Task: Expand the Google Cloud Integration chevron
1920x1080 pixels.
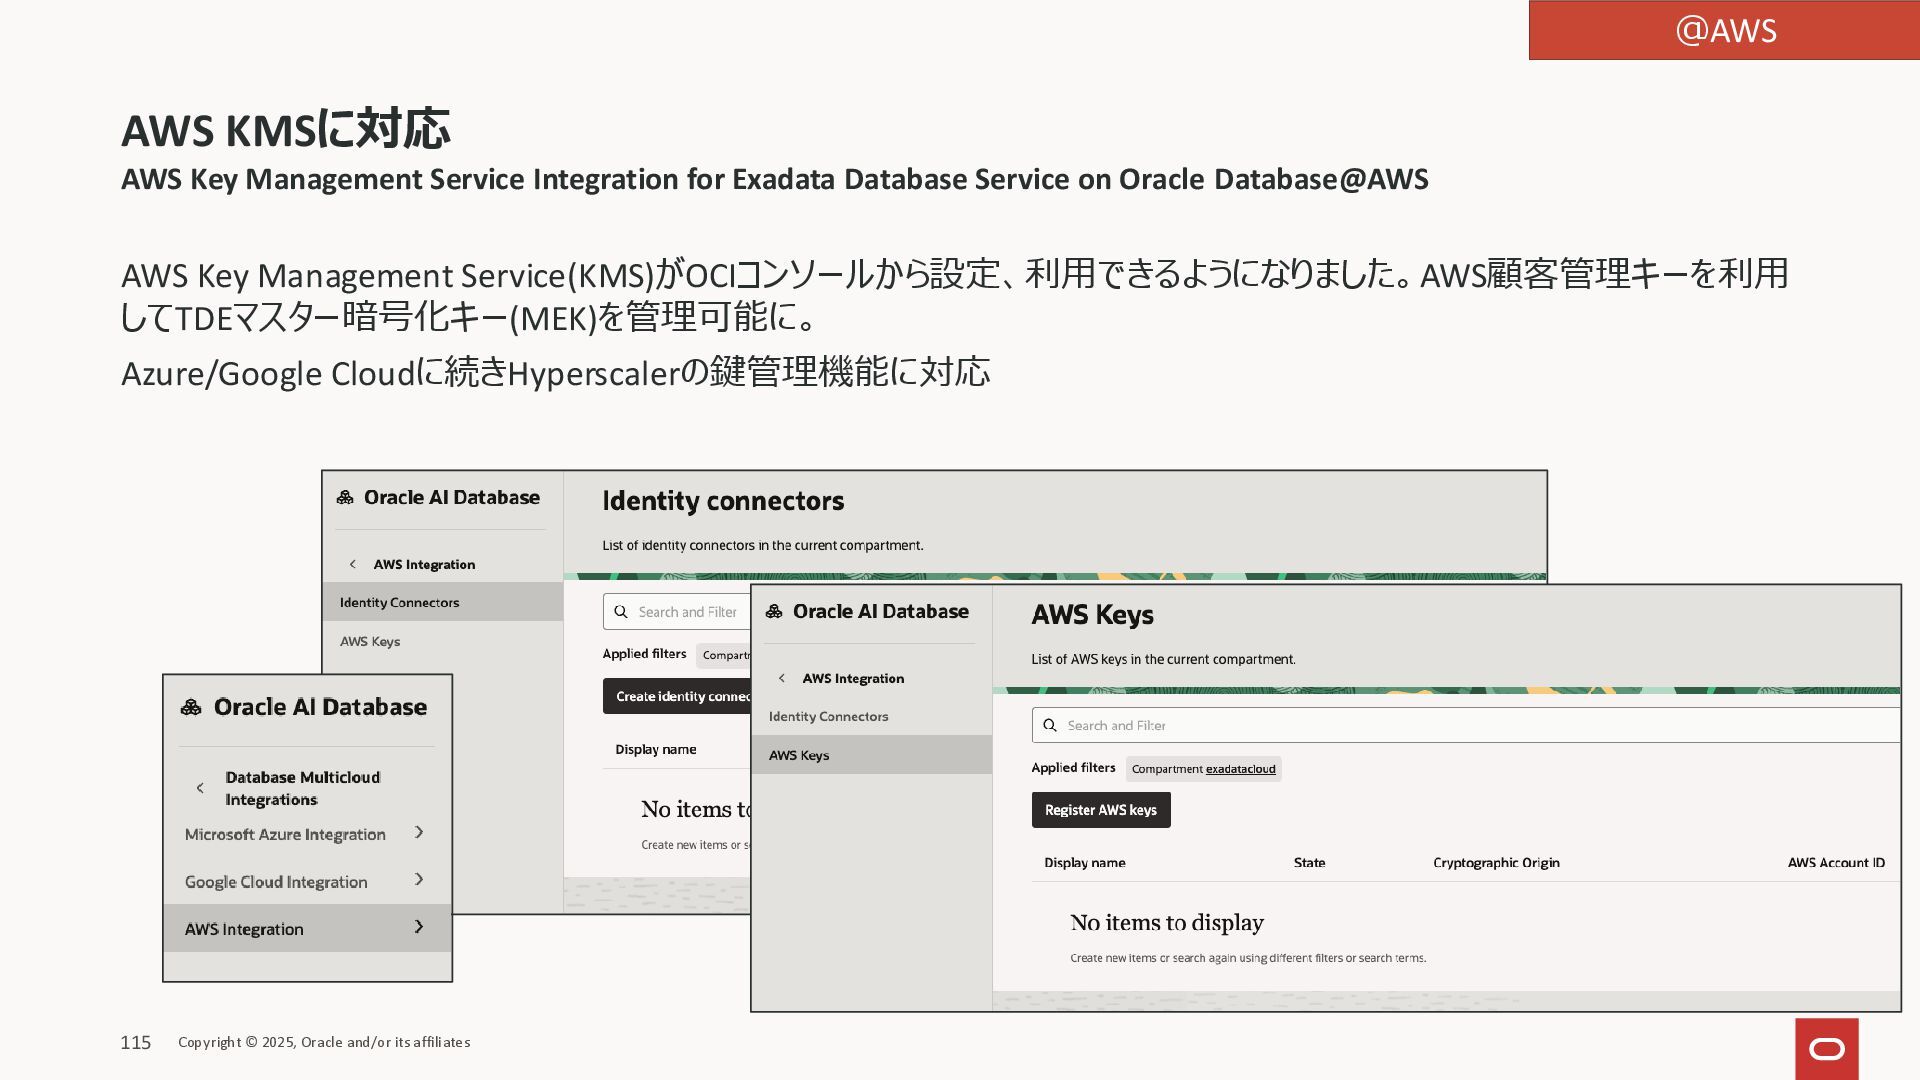Action: coord(419,879)
